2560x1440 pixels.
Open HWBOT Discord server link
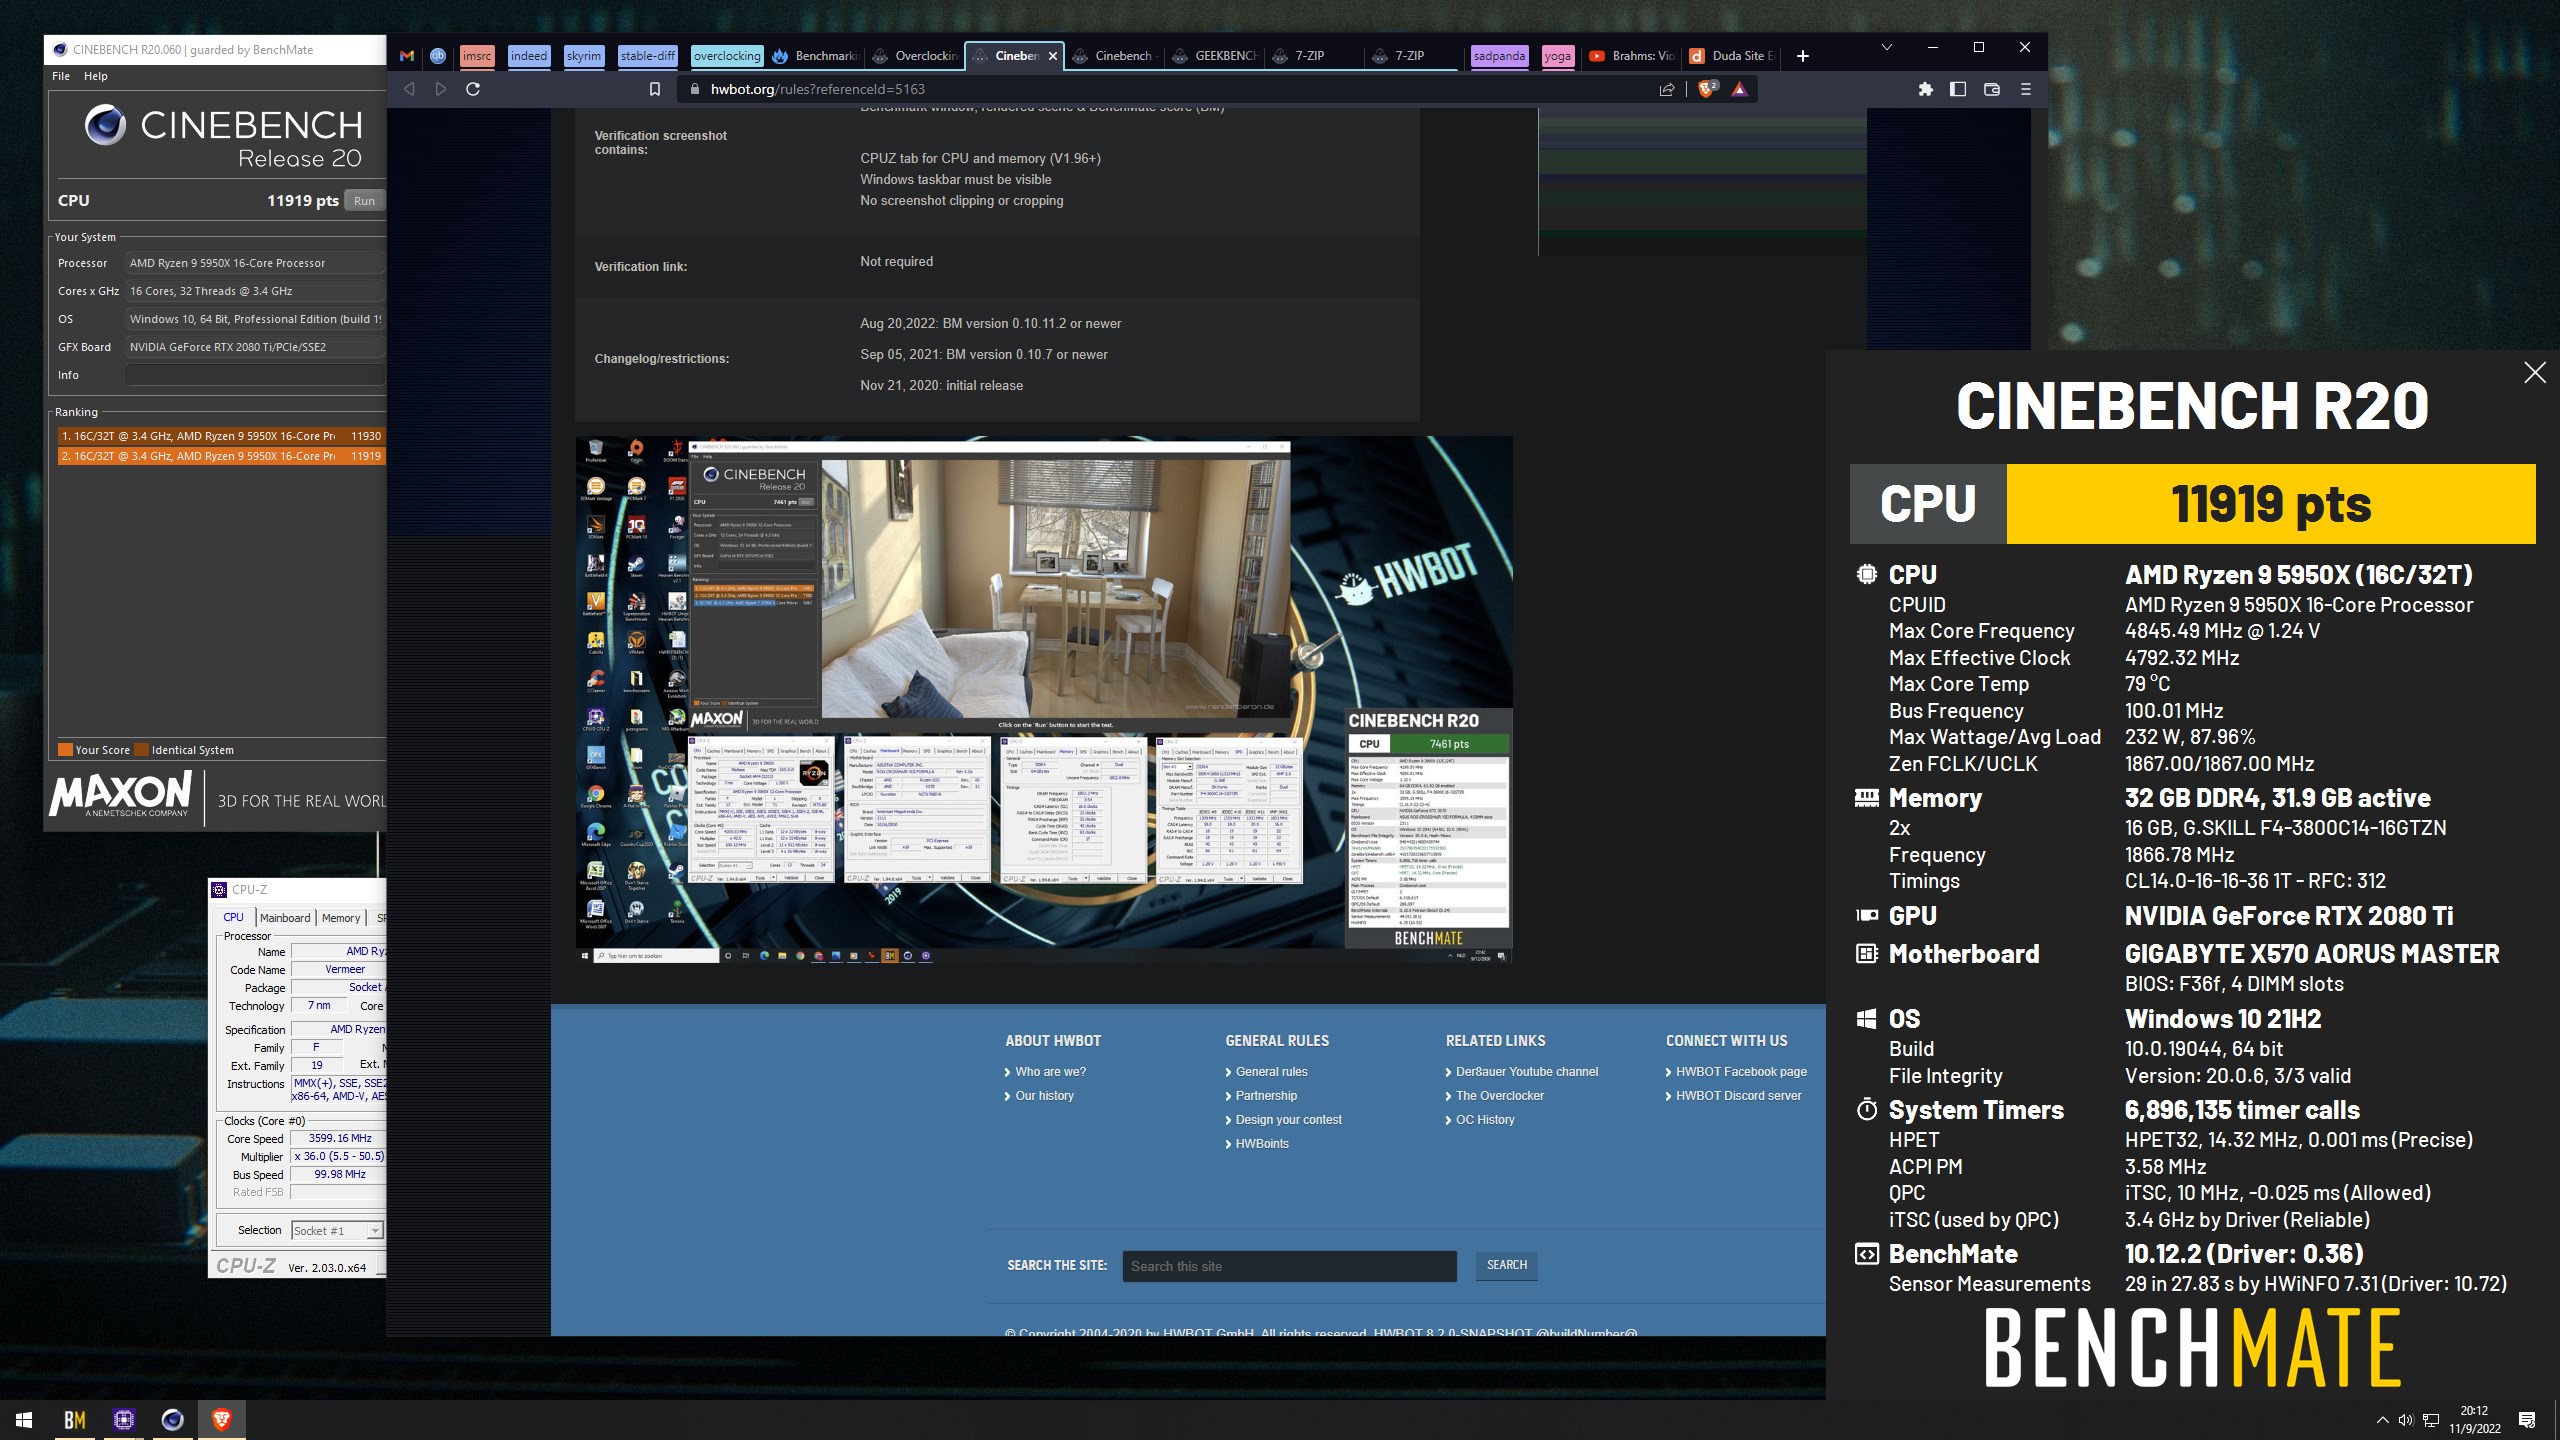pos(1739,1096)
